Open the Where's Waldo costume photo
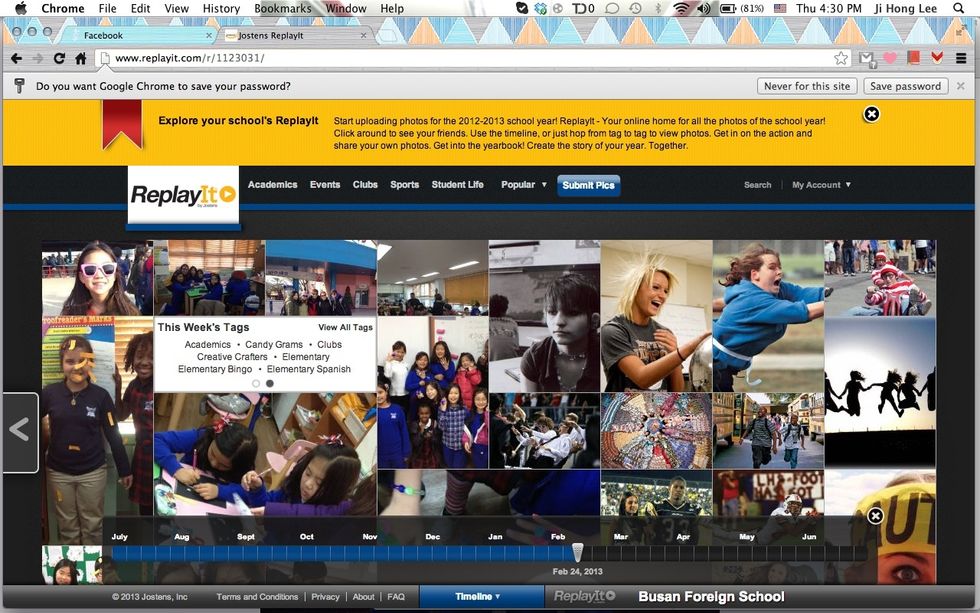980x613 pixels. (880, 278)
